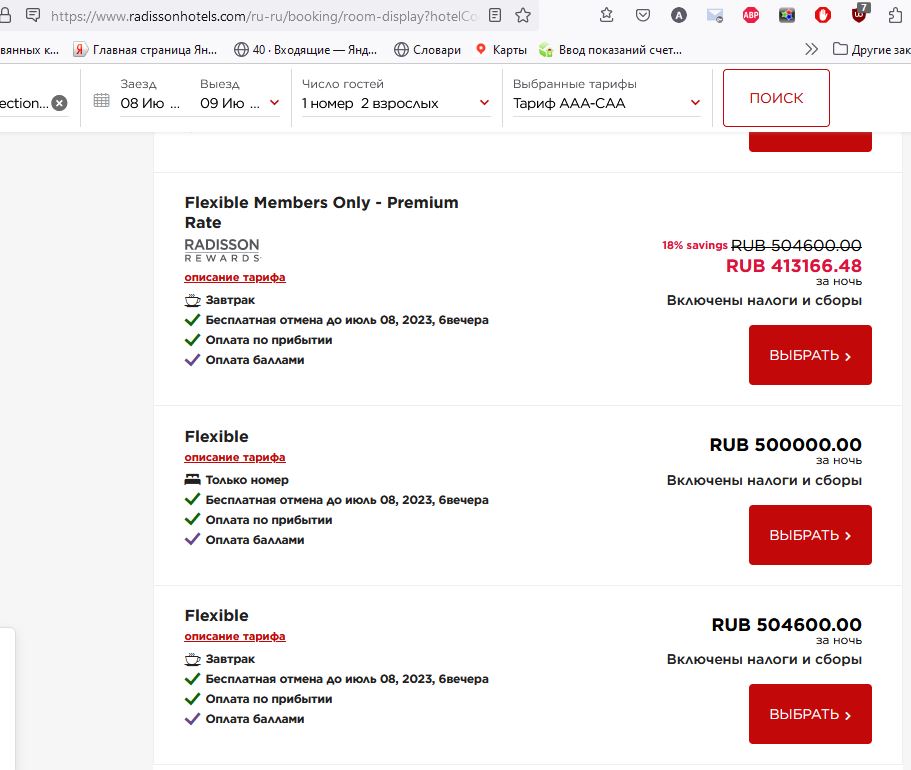911x770 pixels.
Task: Open the Словари bookmark
Action: click(x=427, y=50)
